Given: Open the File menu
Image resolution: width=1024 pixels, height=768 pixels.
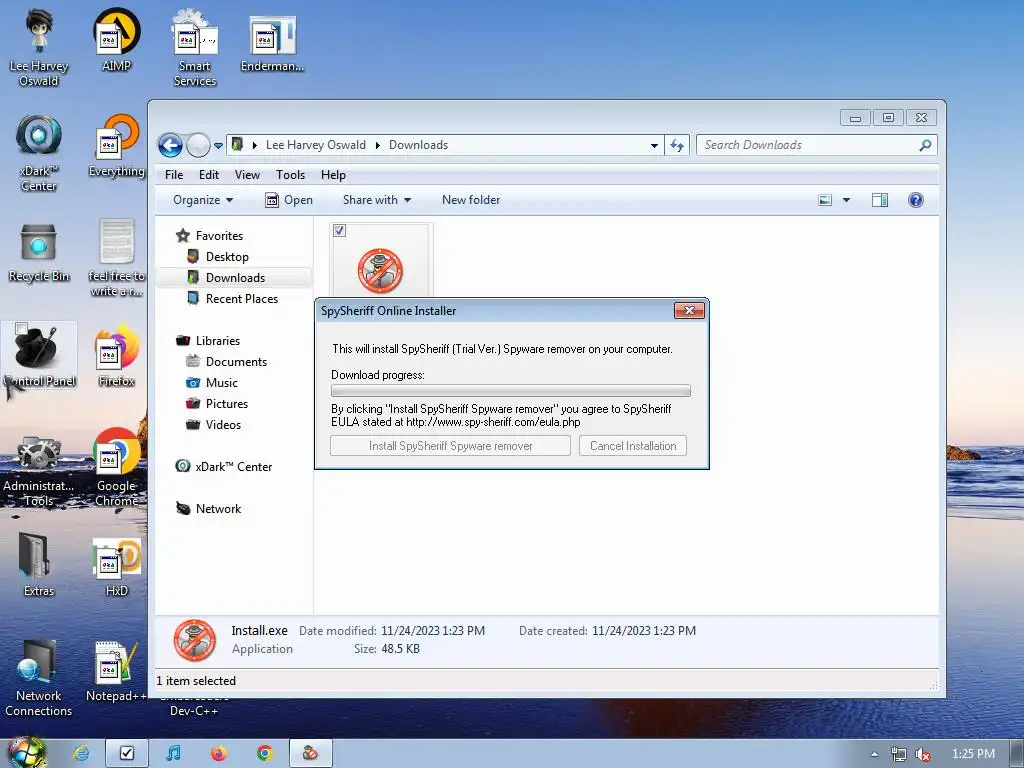Looking at the screenshot, I should pos(174,175).
